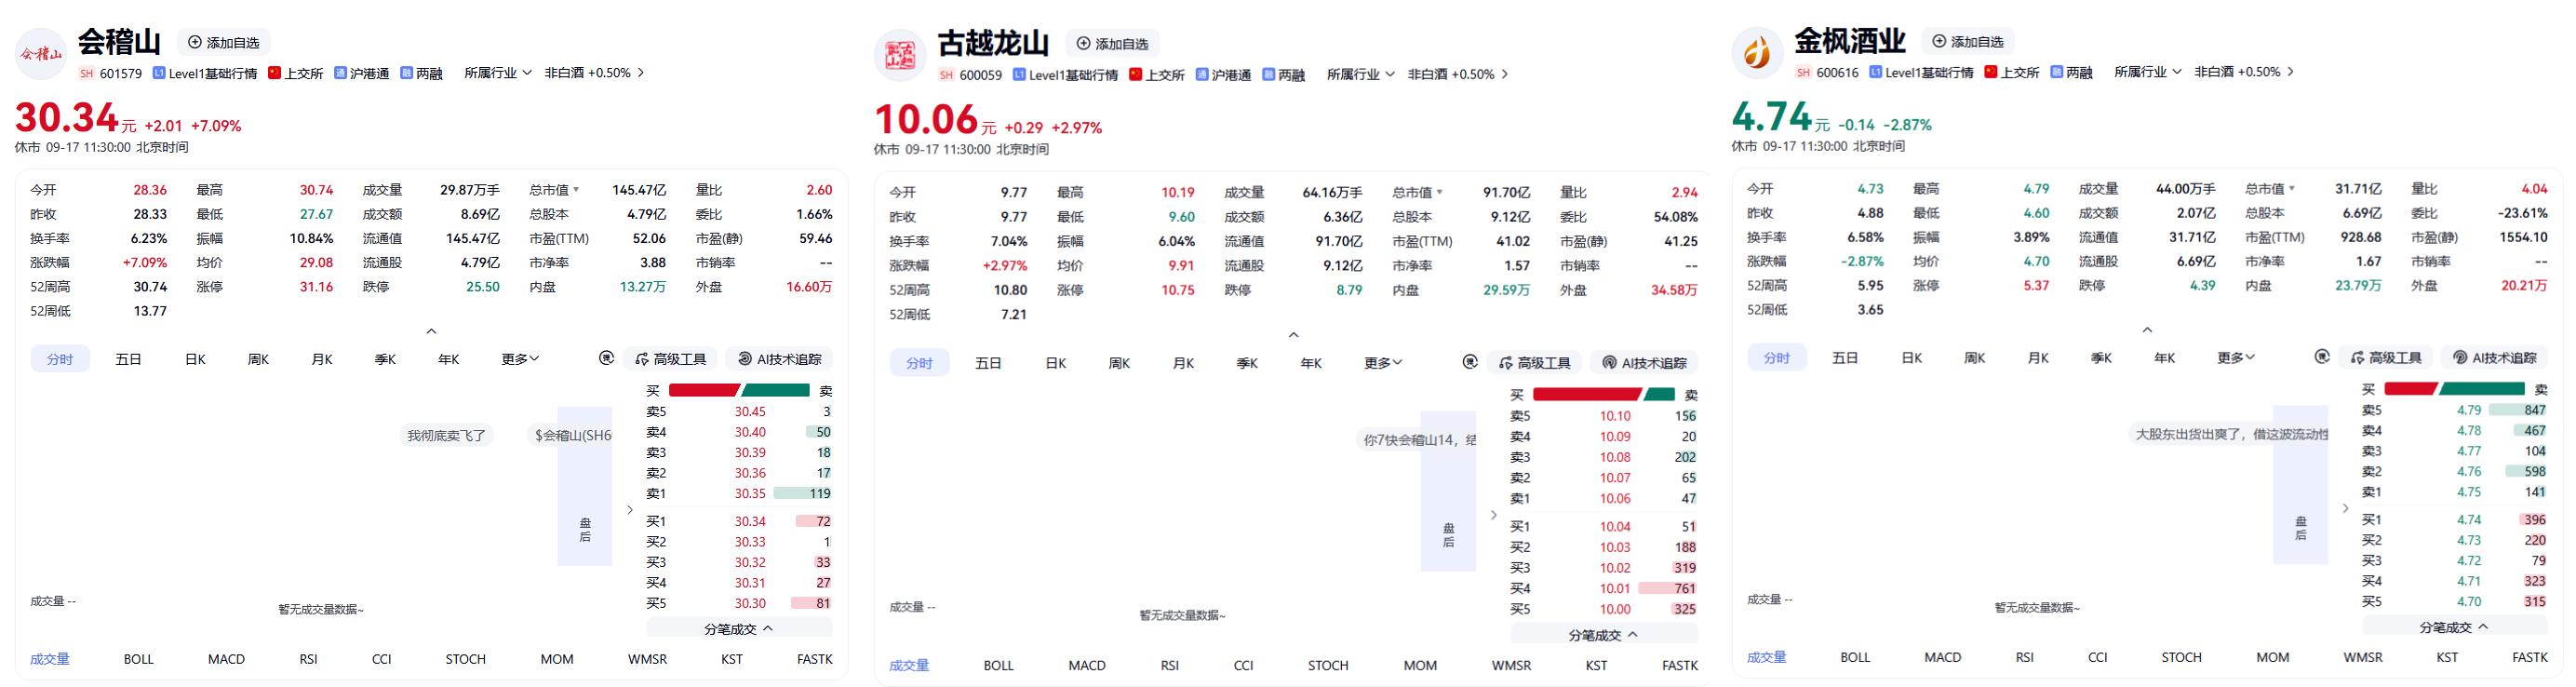Viewport: 2576px width, 687px height.
Task: Click the 金枫酒业 flame logo icon
Action: click(1757, 53)
